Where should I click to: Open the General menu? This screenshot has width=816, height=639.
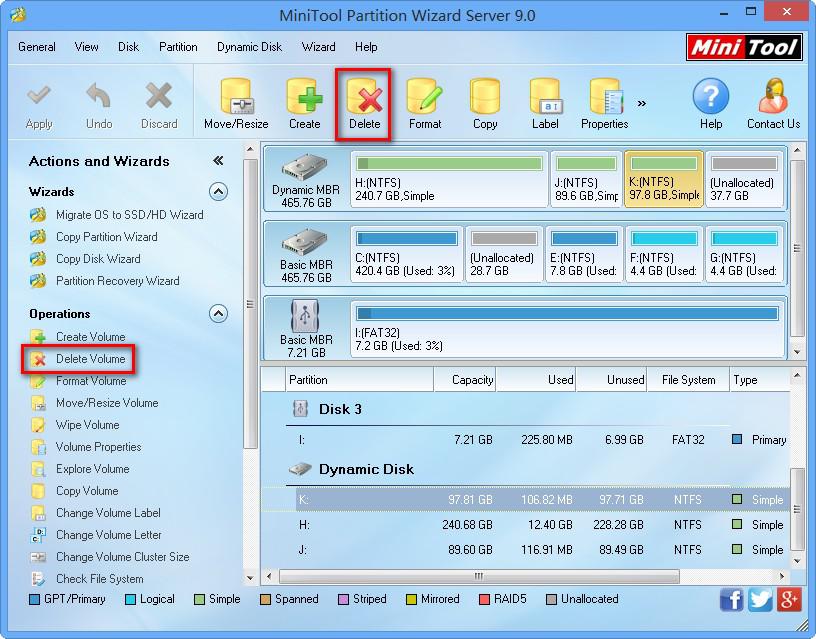click(36, 47)
